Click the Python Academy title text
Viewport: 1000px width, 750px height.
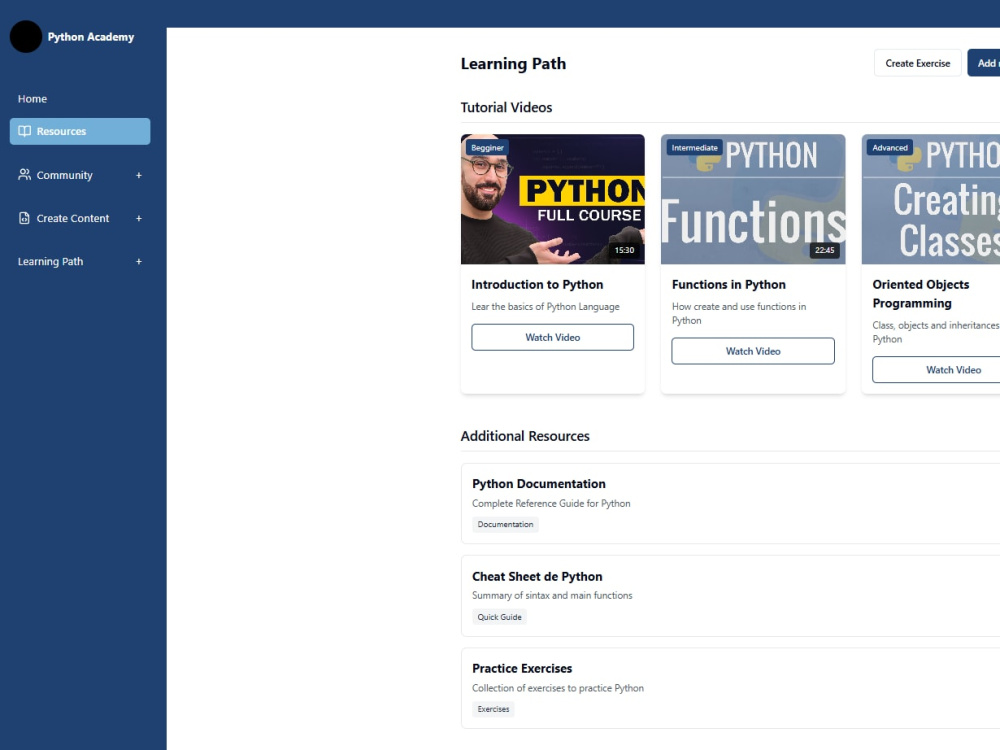coord(91,37)
